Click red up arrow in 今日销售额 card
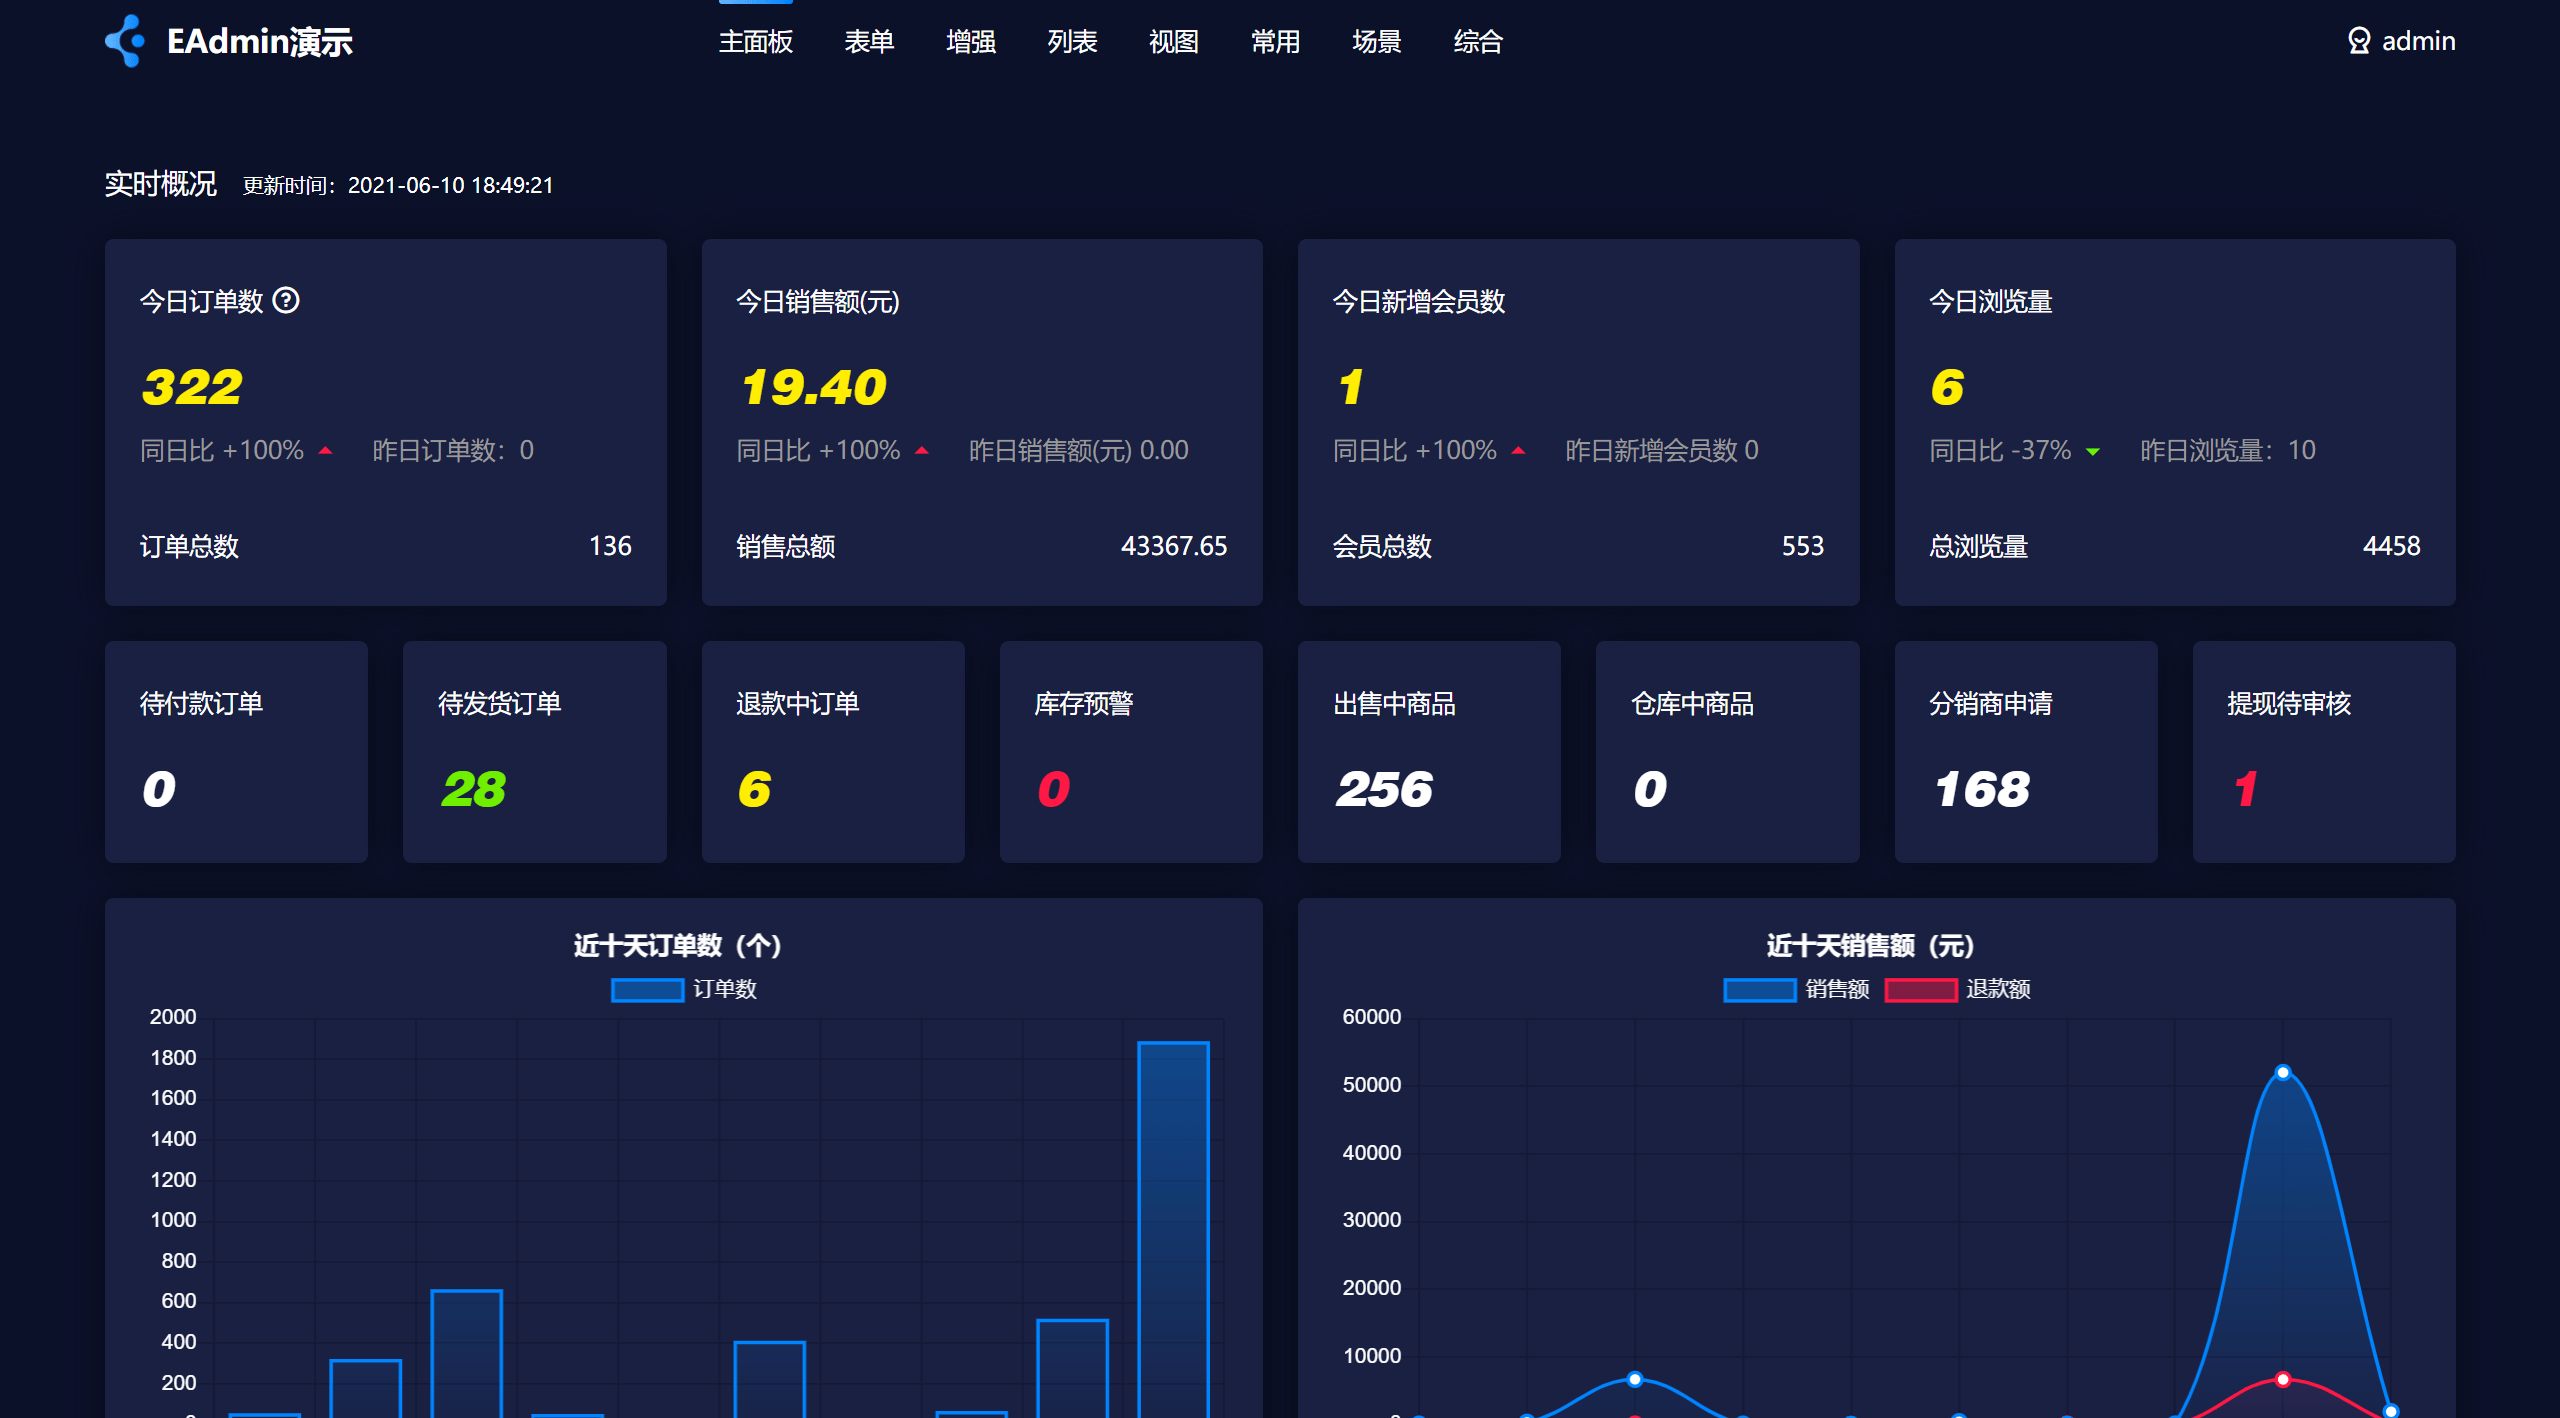Image resolution: width=2560 pixels, height=1418 pixels. 922,451
